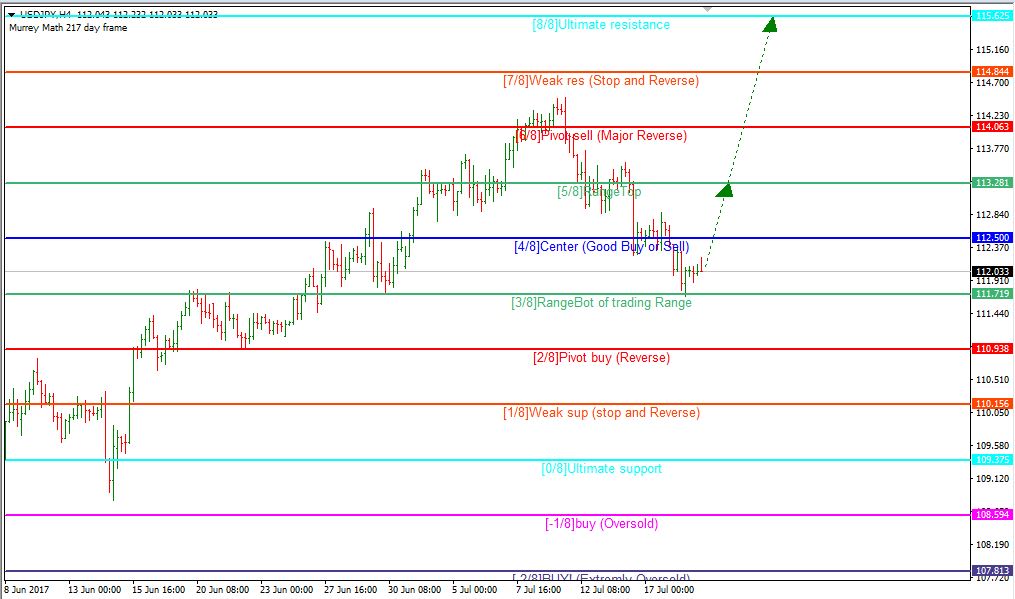The width and height of the screenshot is (1015, 599).
Task: Click the 115.625 cyan price tag
Action: coord(992,16)
